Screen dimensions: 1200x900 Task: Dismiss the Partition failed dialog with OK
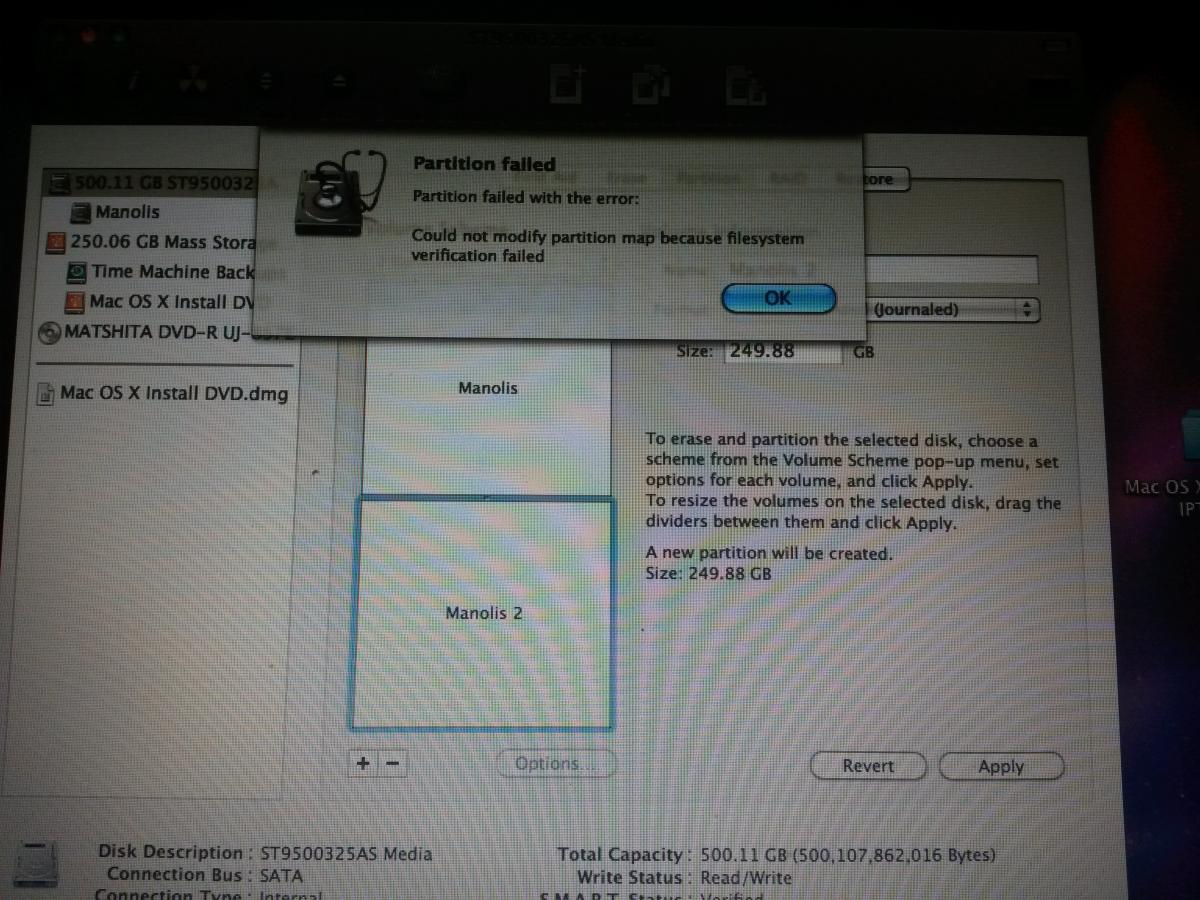778,298
